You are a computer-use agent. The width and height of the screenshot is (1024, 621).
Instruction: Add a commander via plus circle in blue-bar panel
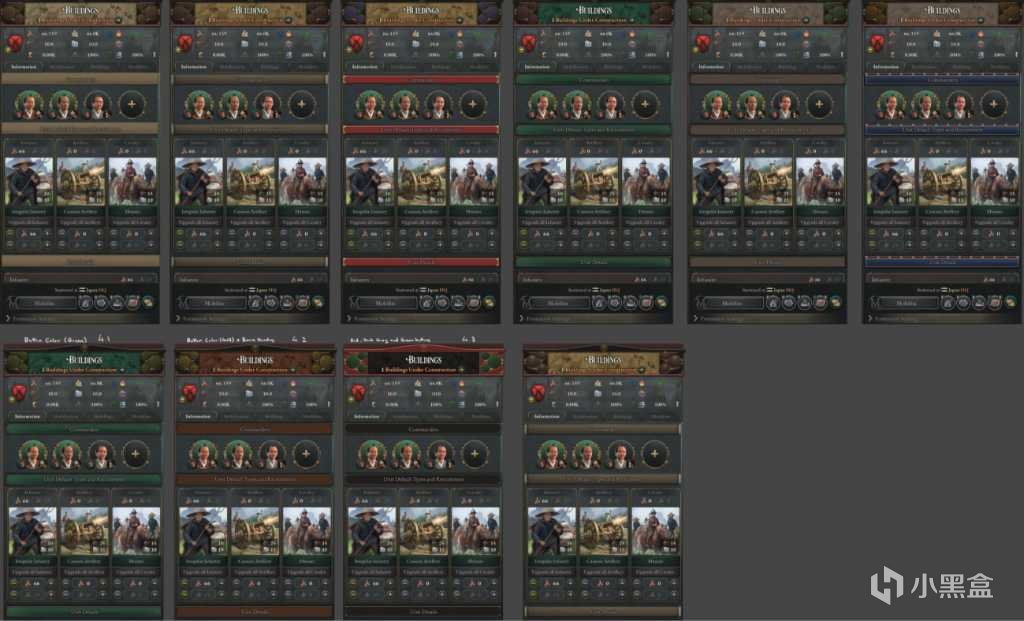(x=993, y=104)
